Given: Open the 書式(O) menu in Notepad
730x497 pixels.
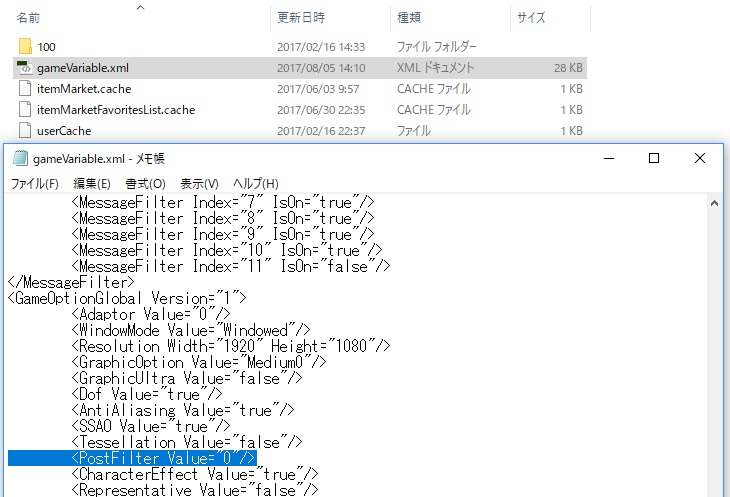Looking at the screenshot, I should 145,184.
